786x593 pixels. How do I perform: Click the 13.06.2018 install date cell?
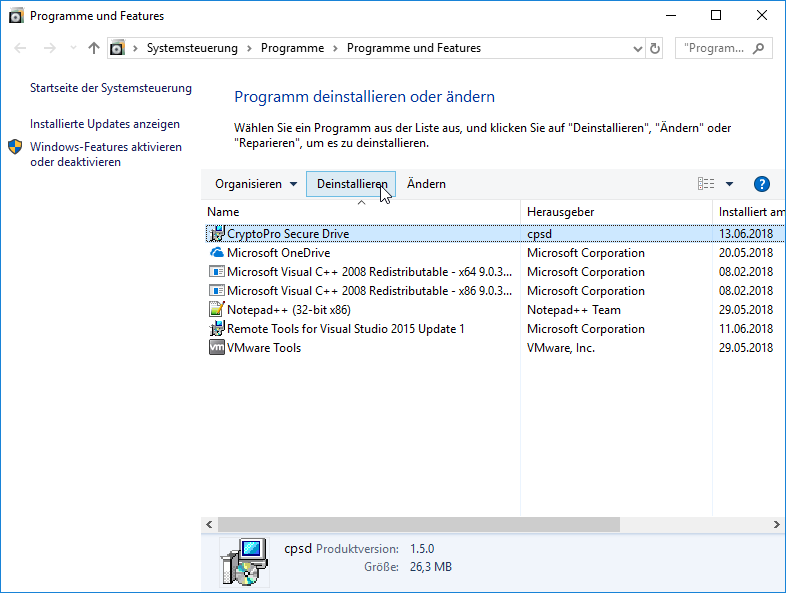[x=746, y=234]
